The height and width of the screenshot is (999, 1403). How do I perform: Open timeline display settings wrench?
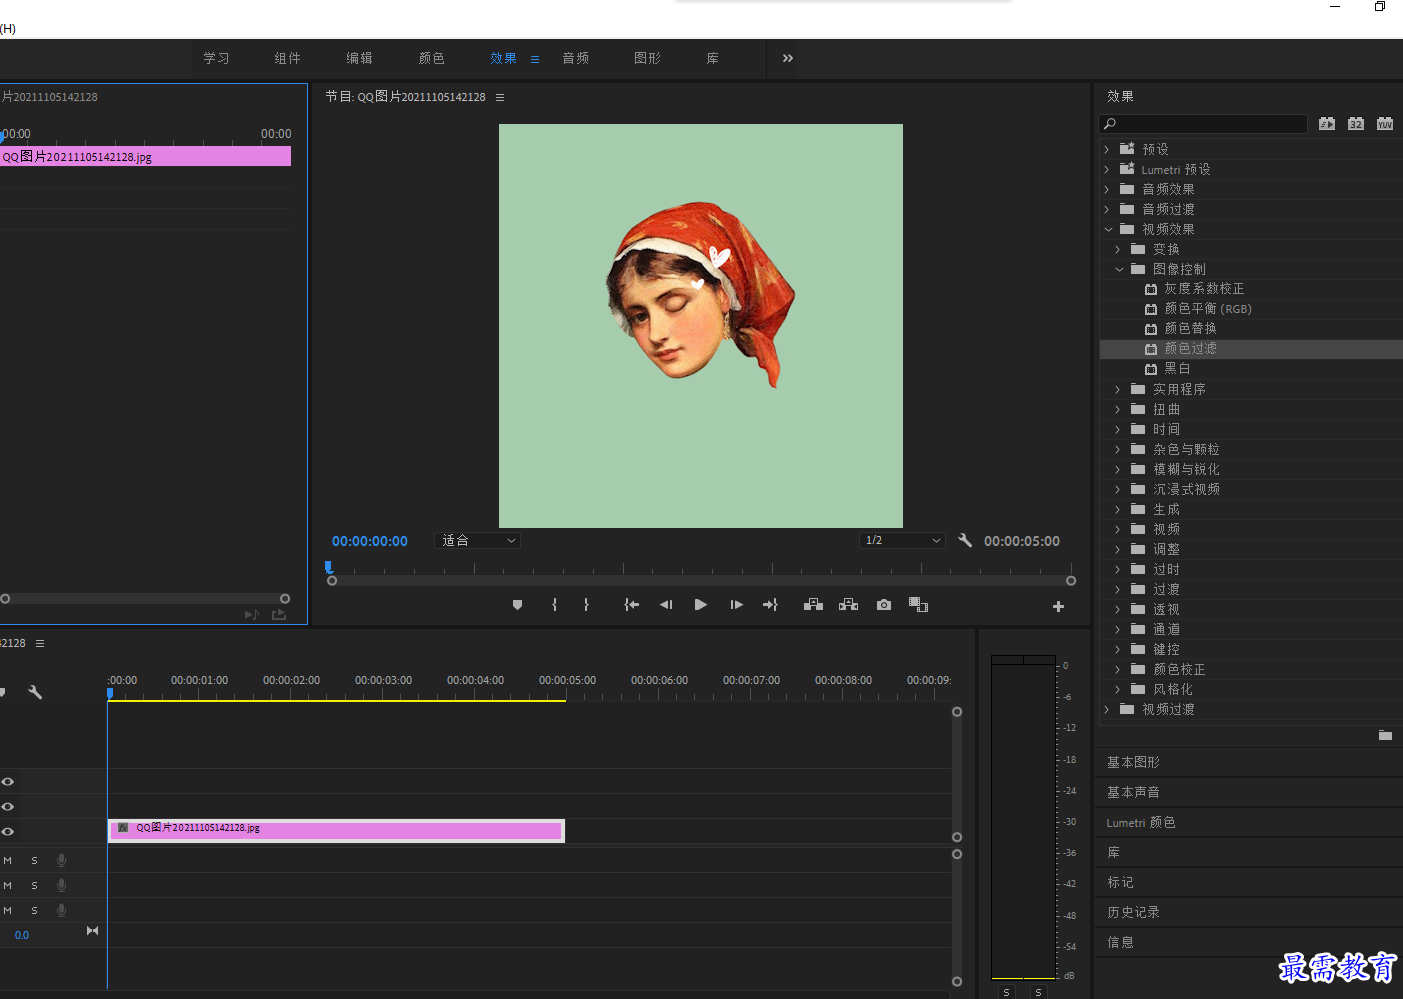pos(35,692)
